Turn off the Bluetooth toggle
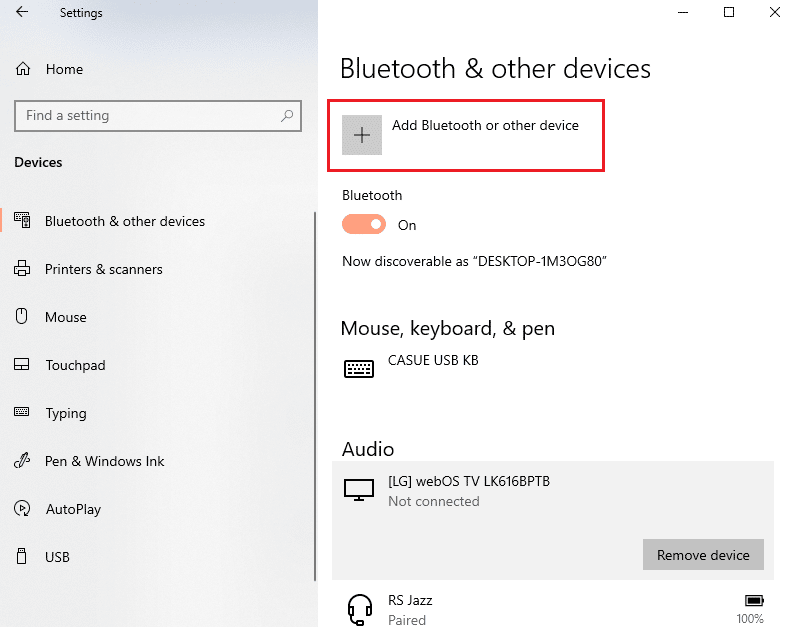The width and height of the screenshot is (789, 627). click(363, 225)
